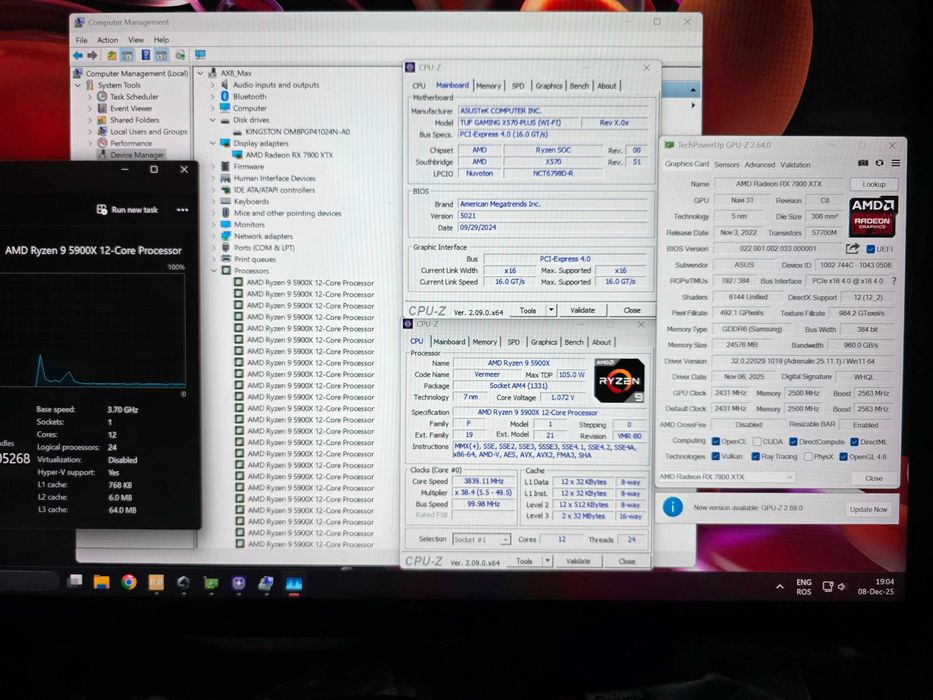The height and width of the screenshot is (700, 933).
Task: Click the blue Help question mark toolbar icon
Action: (x=146, y=55)
